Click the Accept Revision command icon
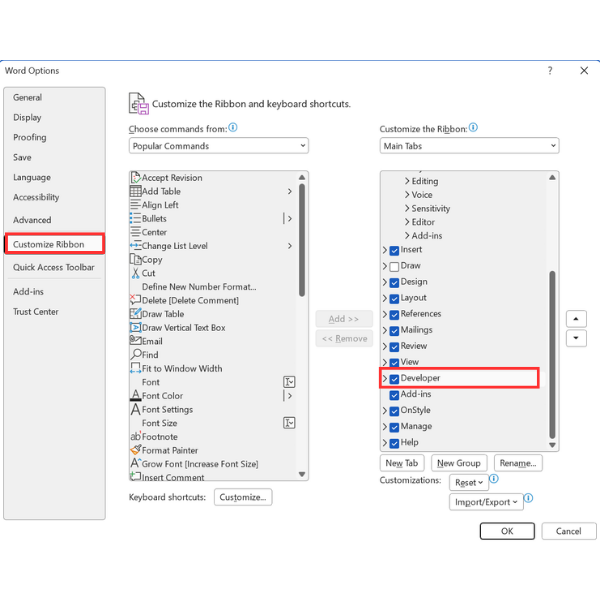Screen dimensions: 600x600 pos(135,178)
